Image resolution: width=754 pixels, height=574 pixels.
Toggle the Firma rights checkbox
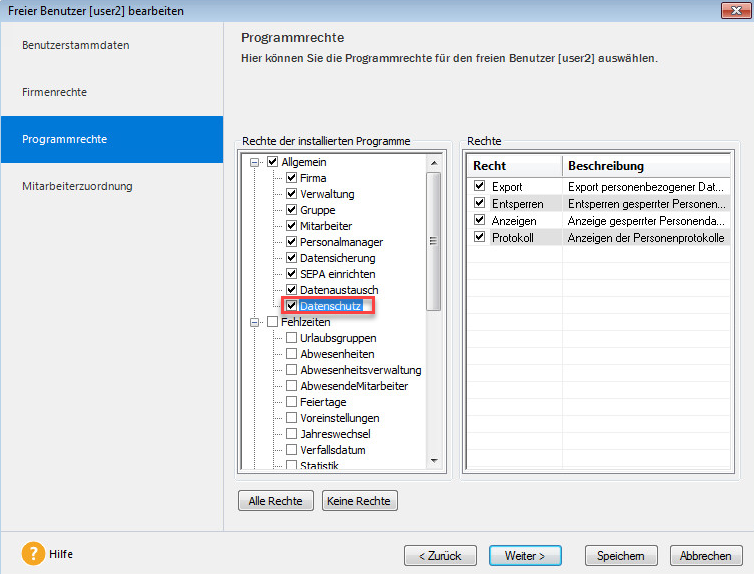[292, 178]
